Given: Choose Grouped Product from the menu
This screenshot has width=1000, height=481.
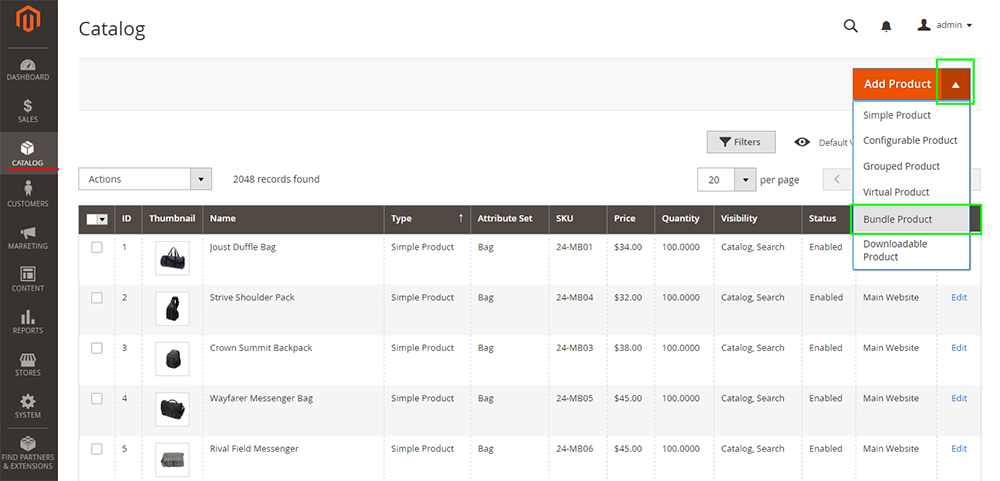Looking at the screenshot, I should click(901, 166).
